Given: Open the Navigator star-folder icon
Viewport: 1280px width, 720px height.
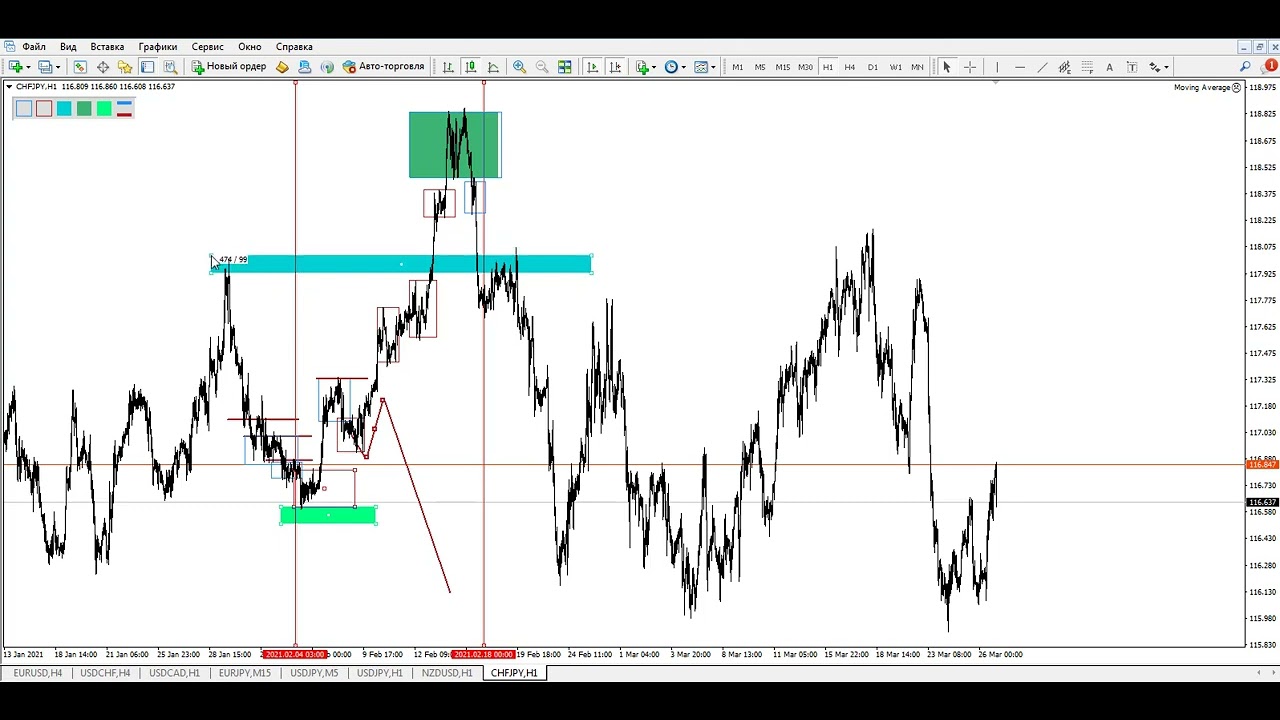Looking at the screenshot, I should (x=125, y=67).
